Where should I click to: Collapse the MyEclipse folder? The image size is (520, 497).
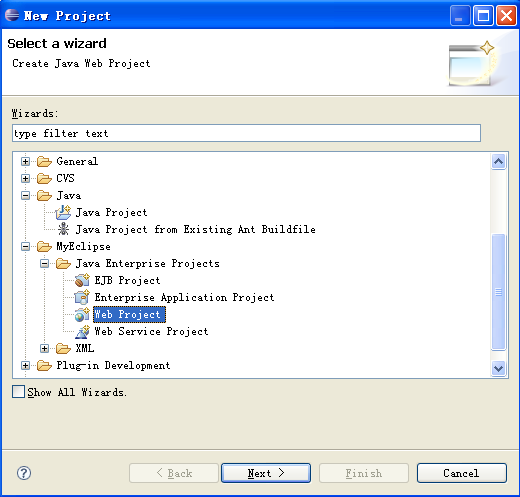pyautogui.click(x=25, y=247)
